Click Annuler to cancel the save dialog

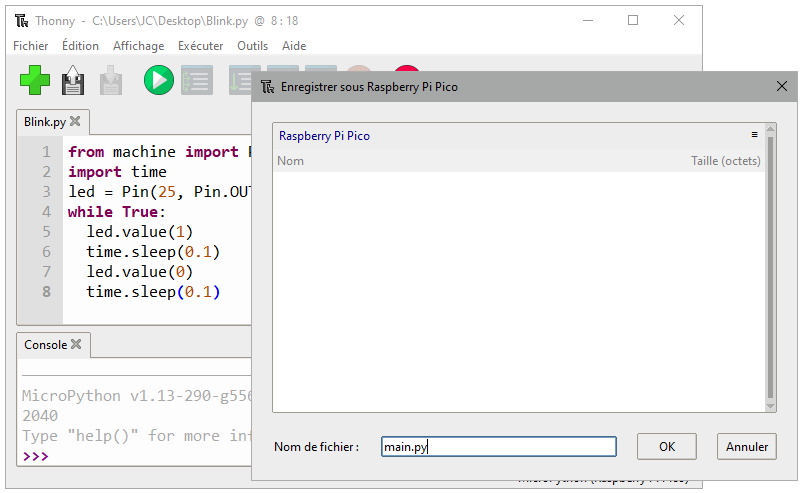coord(747,447)
